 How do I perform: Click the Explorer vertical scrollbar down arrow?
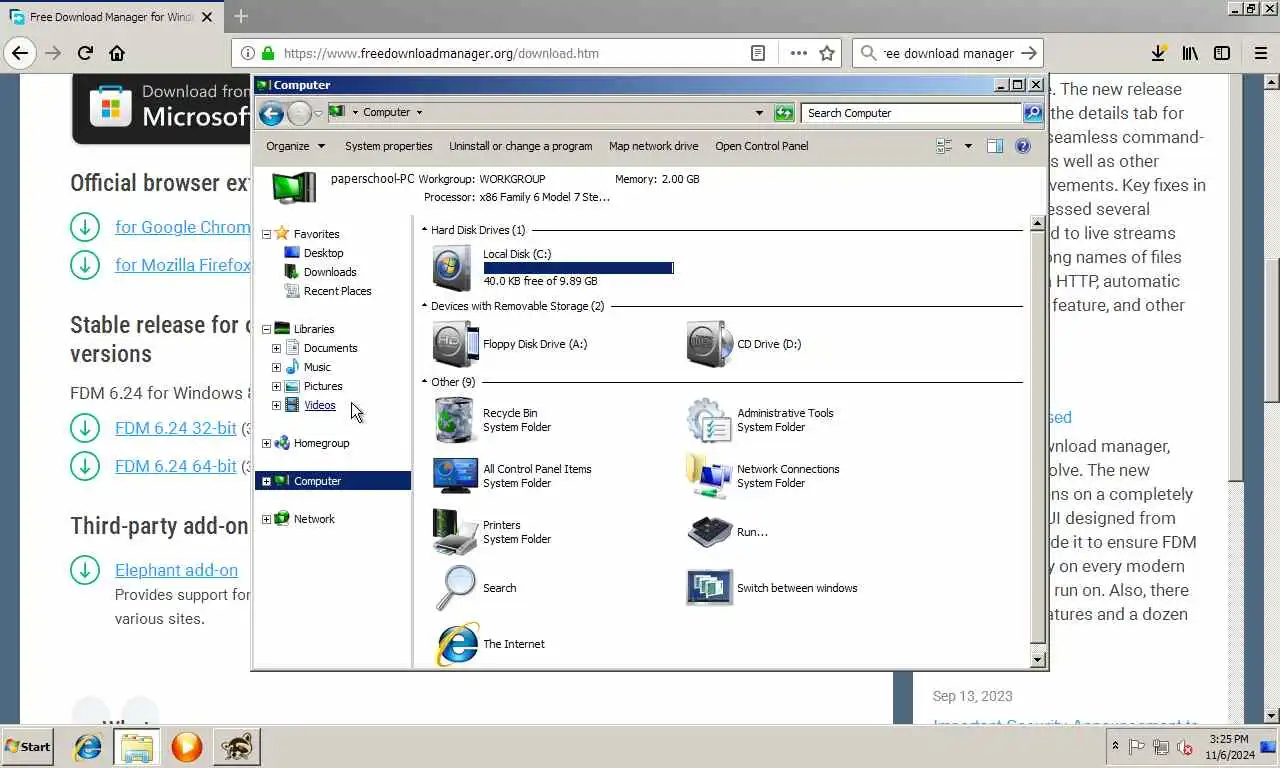(x=1037, y=659)
